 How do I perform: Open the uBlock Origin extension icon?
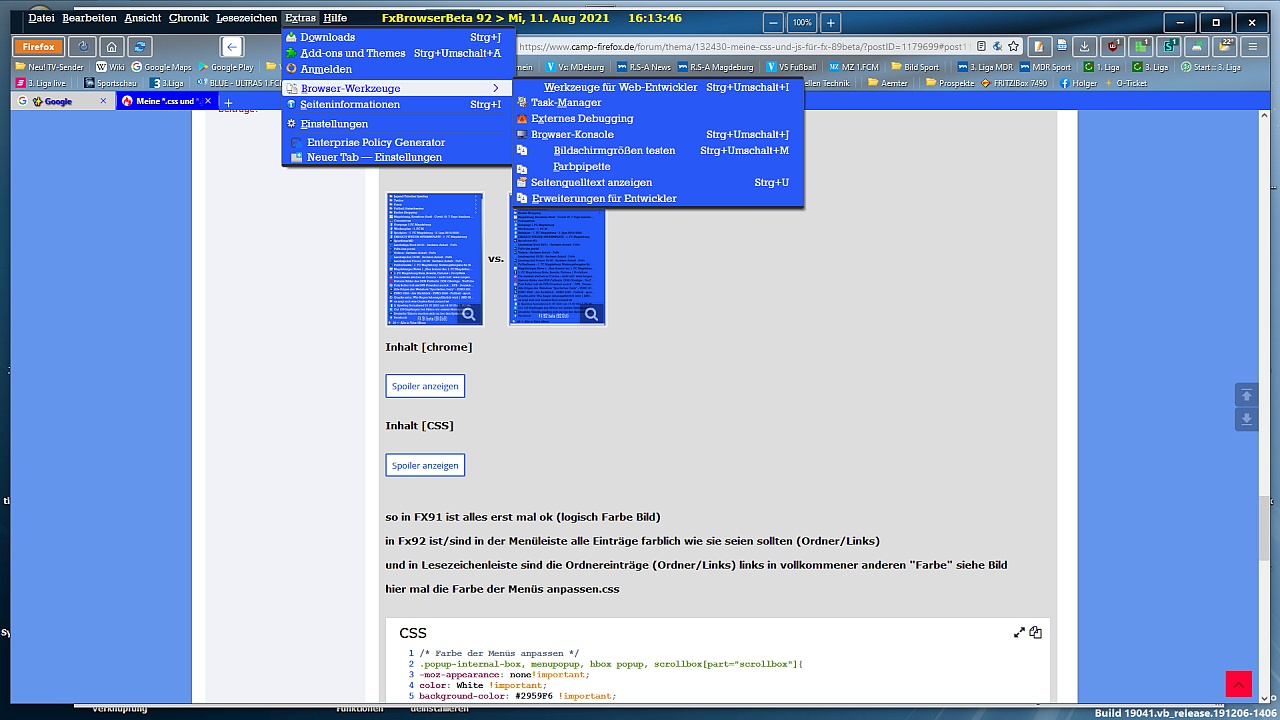coord(1112,47)
